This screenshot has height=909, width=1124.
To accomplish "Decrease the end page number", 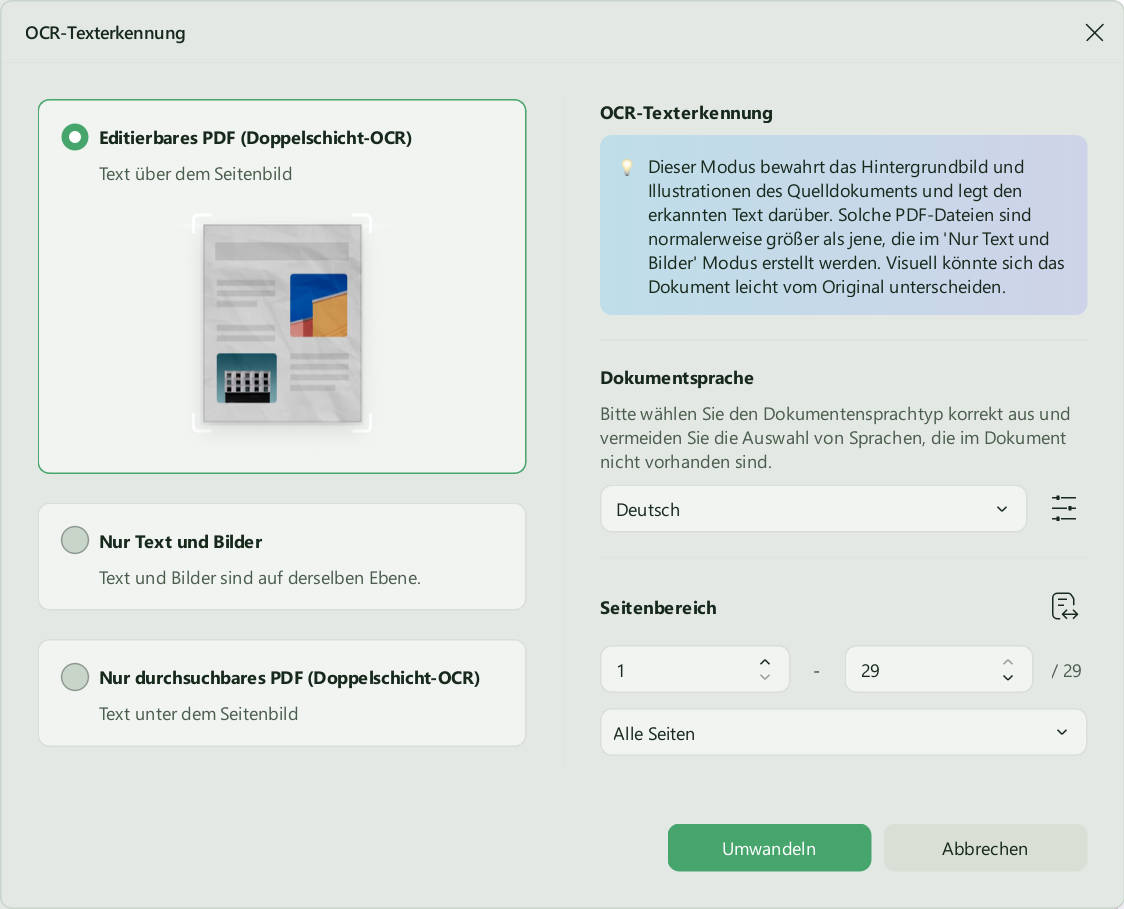I will click(1008, 677).
